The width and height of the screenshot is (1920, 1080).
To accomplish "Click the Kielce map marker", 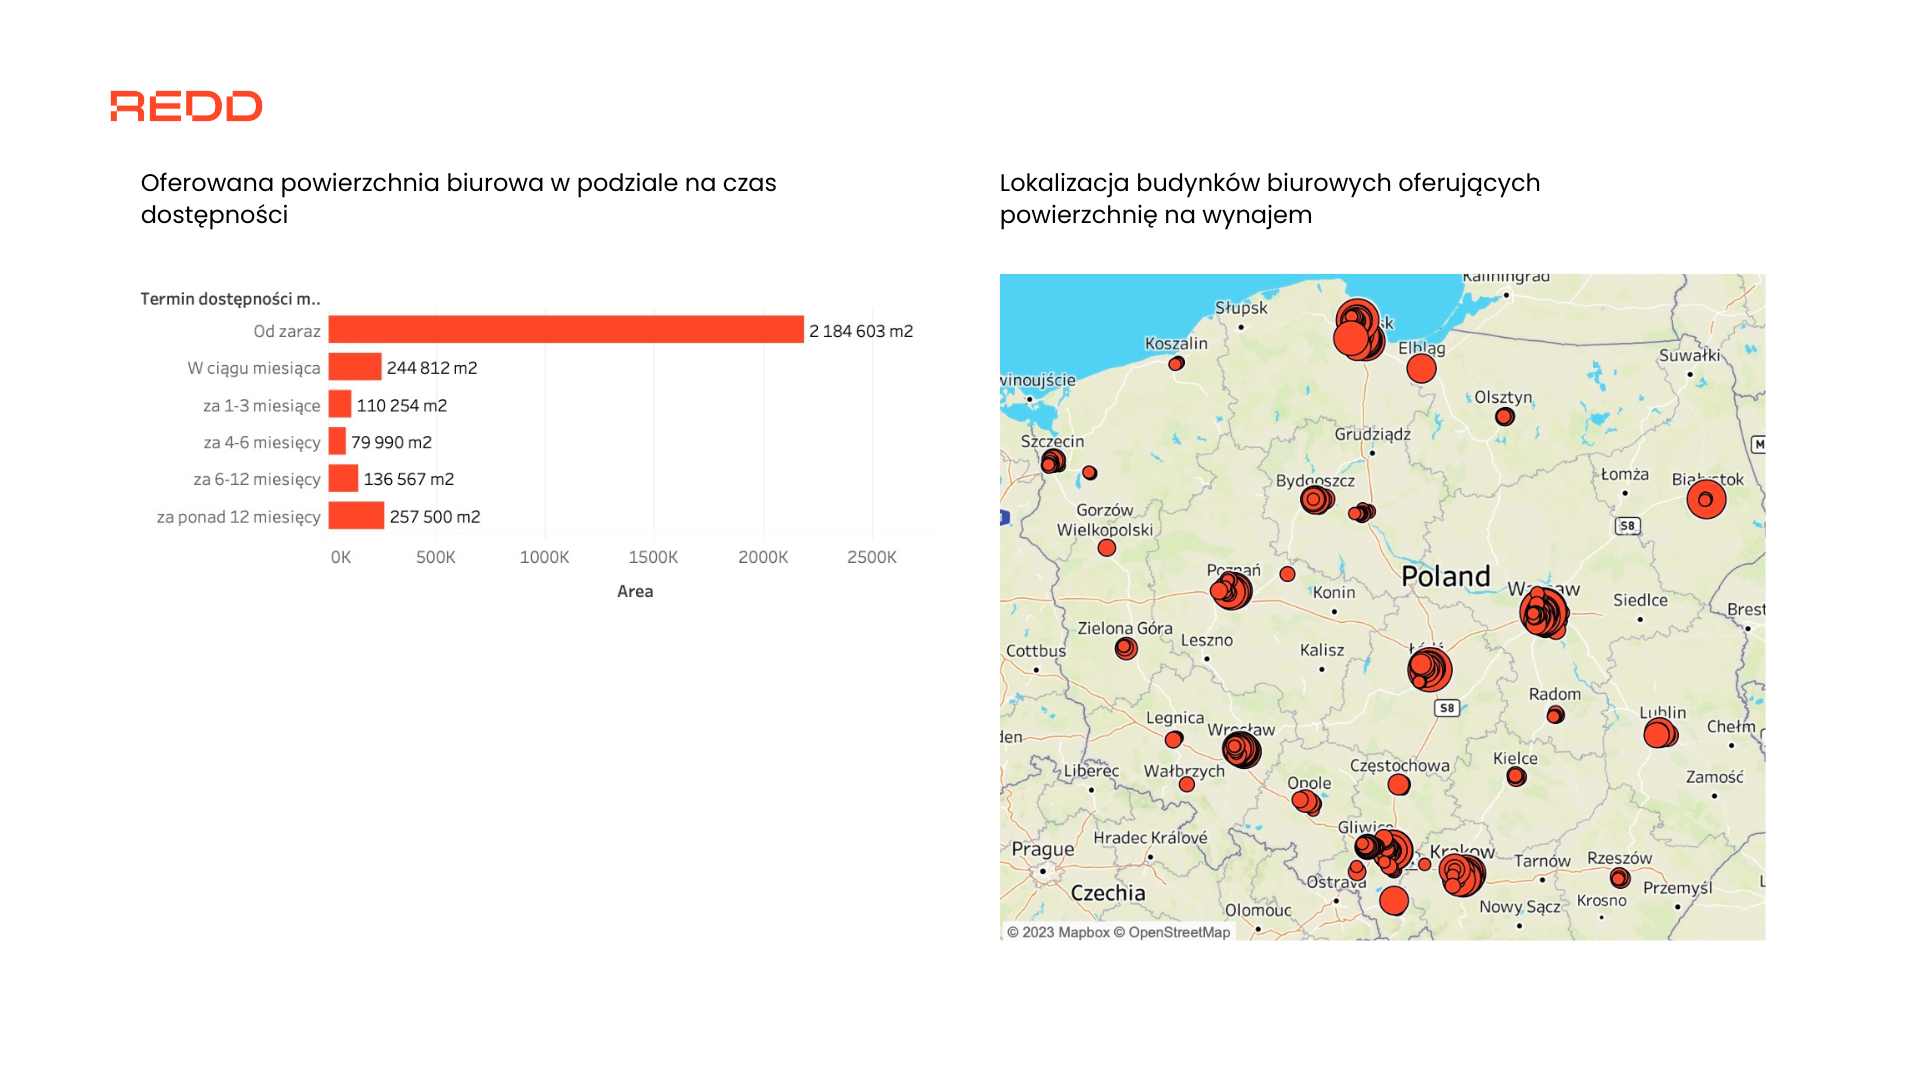I will [x=1517, y=776].
